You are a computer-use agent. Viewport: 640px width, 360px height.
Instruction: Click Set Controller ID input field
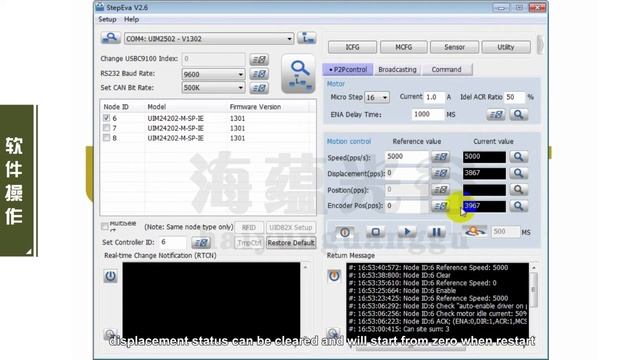tap(172, 242)
